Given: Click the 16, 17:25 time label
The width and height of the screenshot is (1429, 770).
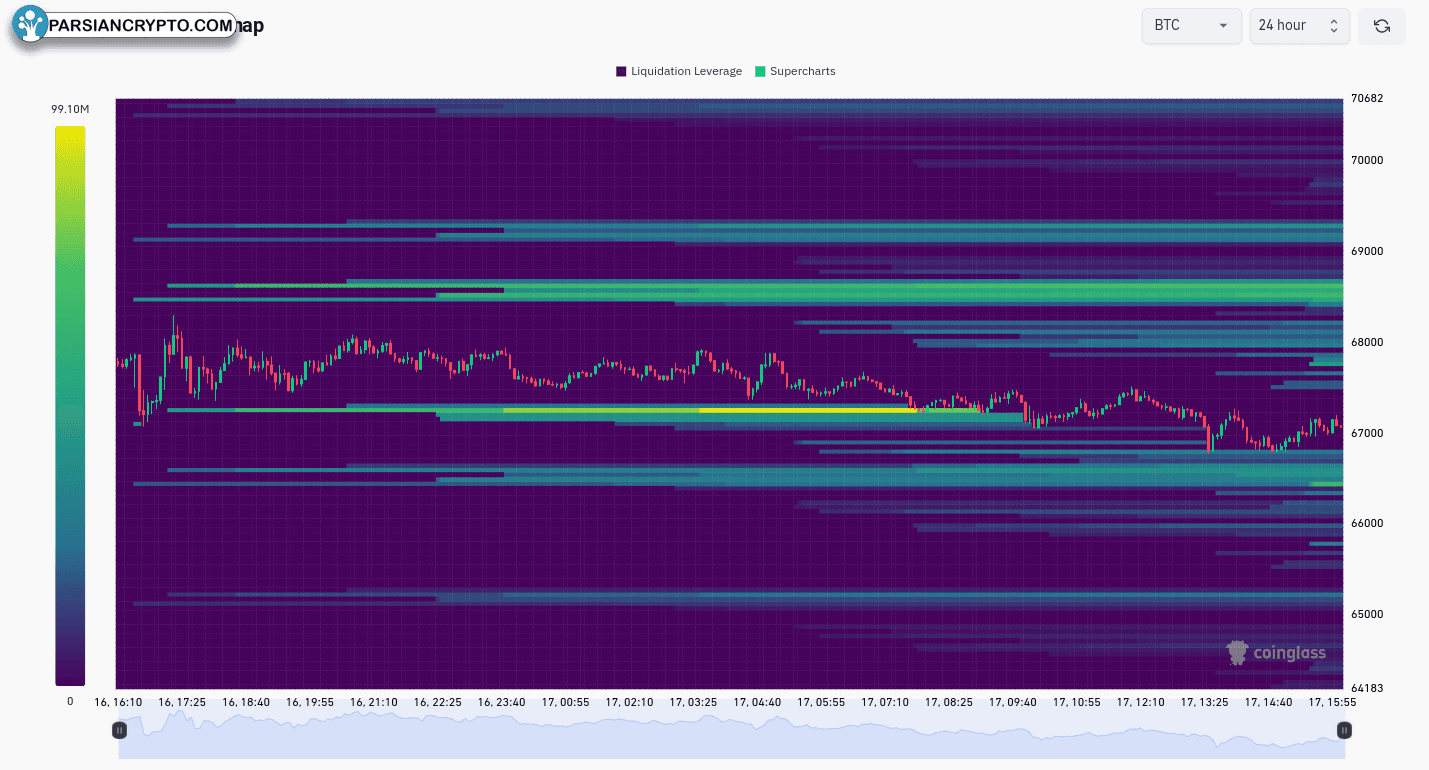Looking at the screenshot, I should (x=182, y=702).
